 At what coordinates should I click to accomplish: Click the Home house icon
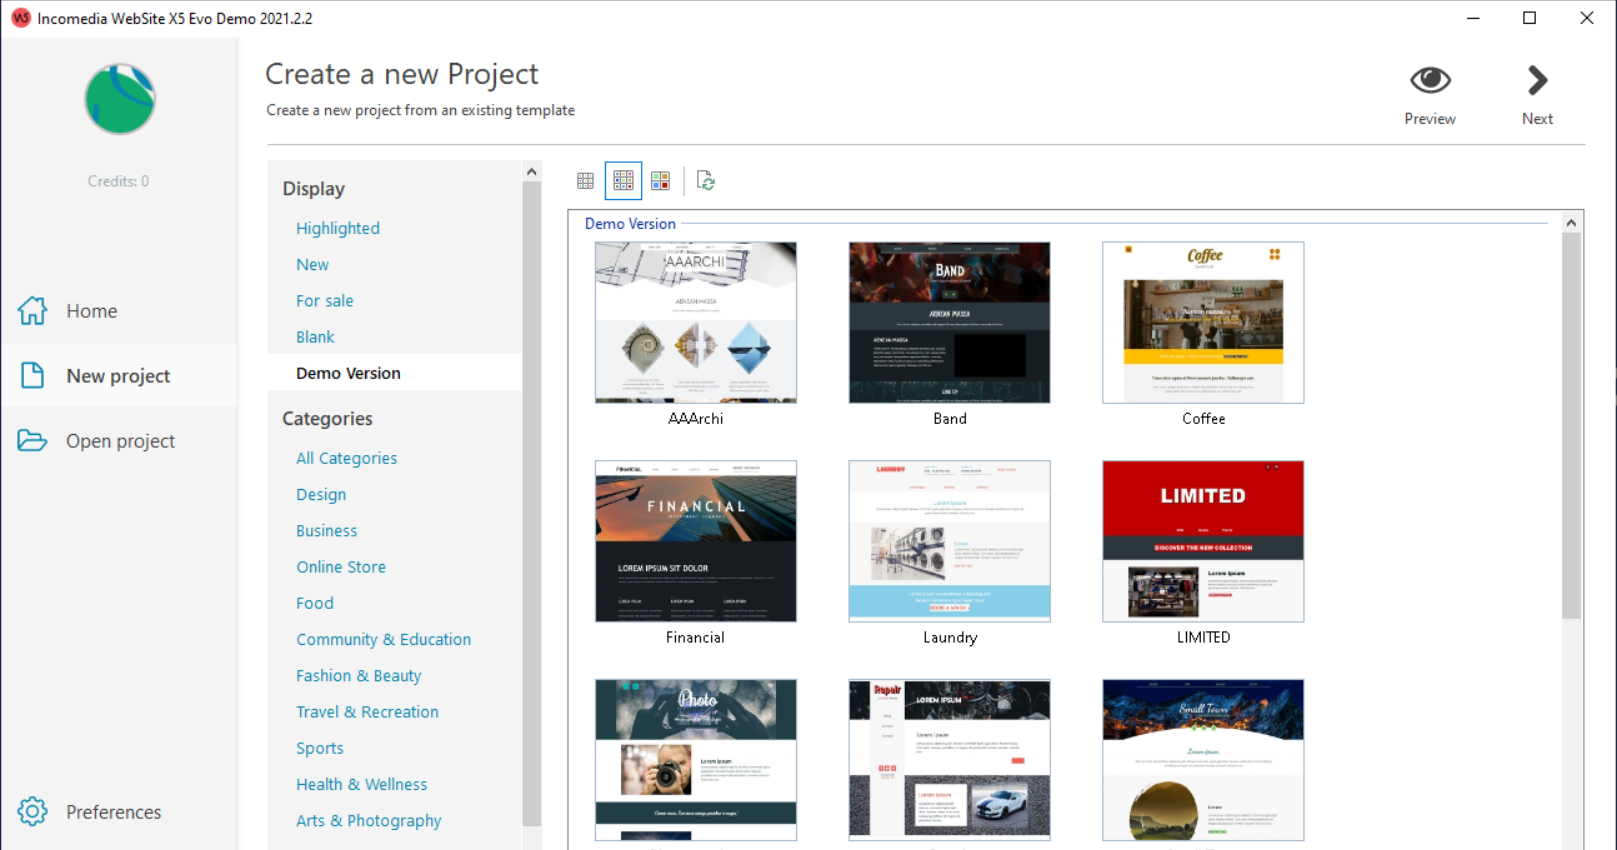[x=32, y=311]
